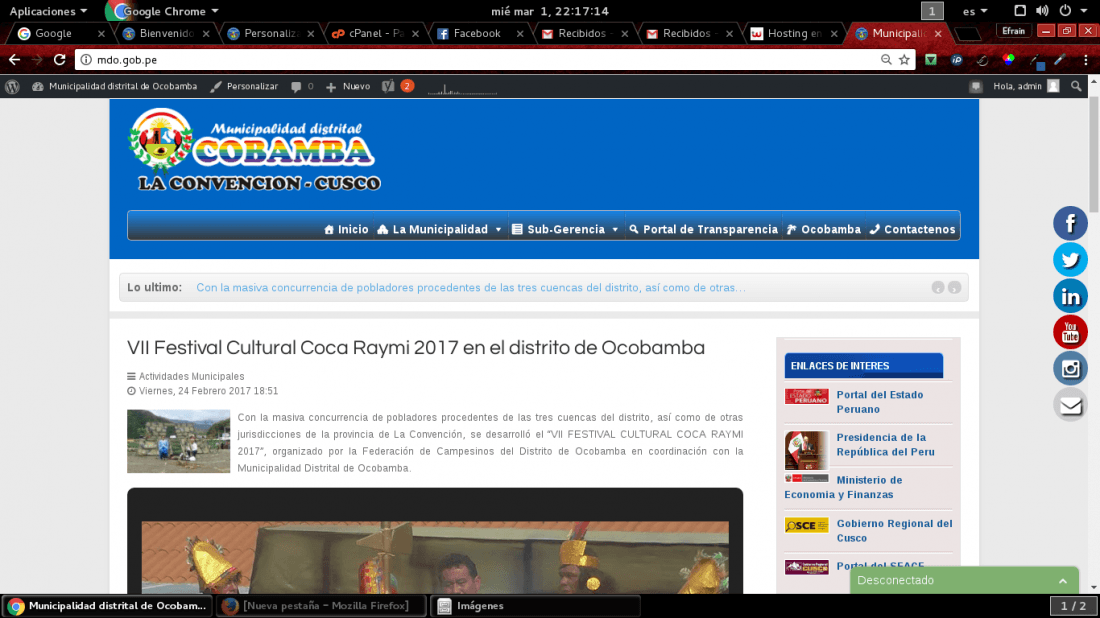The image size is (1100, 618).
Task: Open the email envelope social icon
Action: (1070, 405)
